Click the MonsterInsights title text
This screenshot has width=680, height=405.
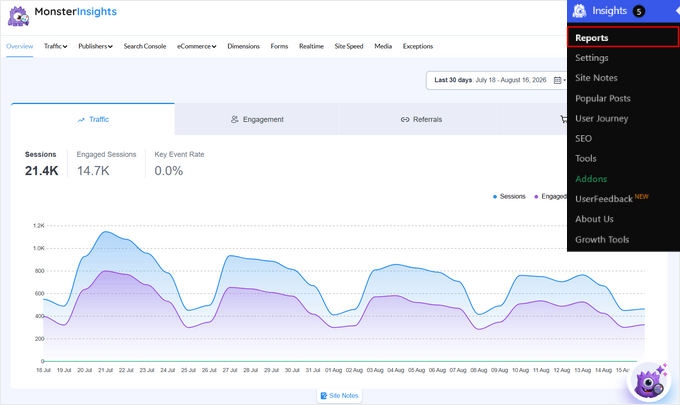click(75, 12)
